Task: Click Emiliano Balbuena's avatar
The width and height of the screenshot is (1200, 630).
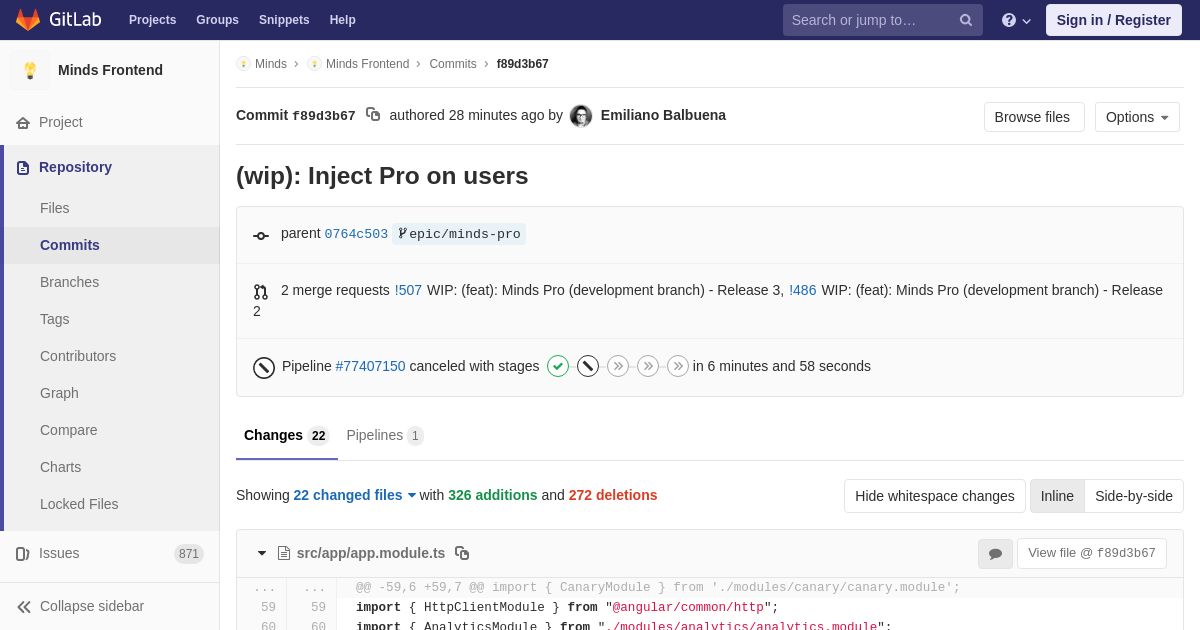Action: (x=581, y=116)
